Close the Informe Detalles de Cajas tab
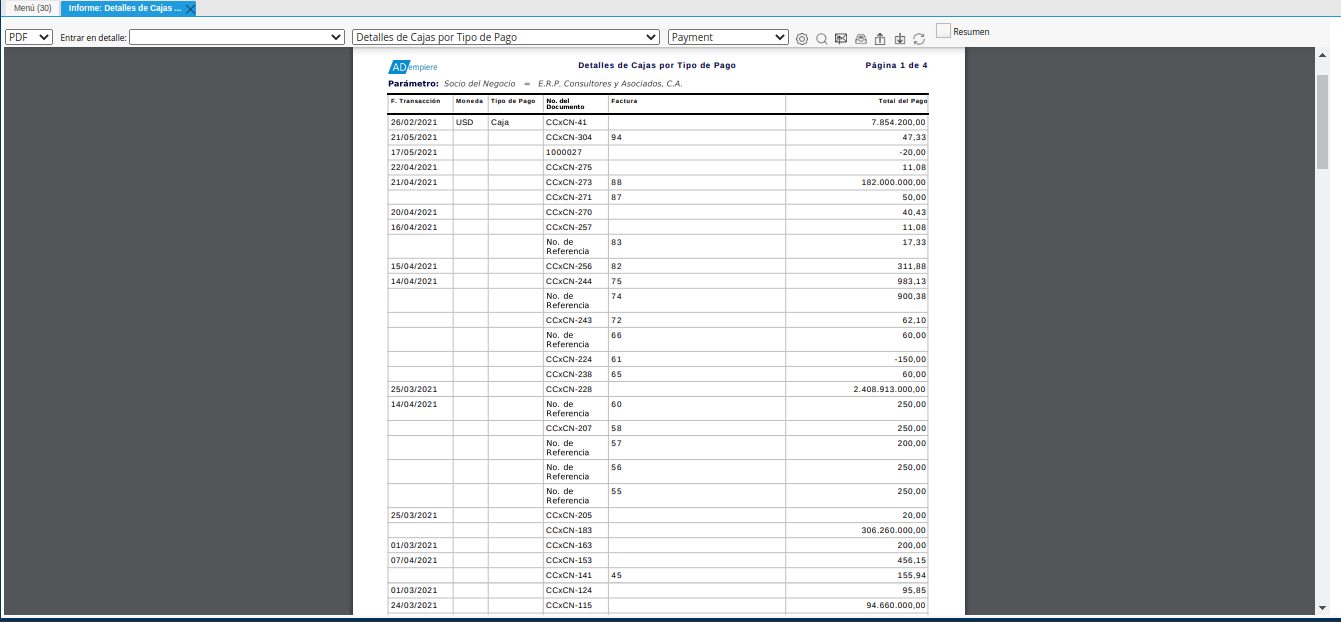 (x=190, y=9)
